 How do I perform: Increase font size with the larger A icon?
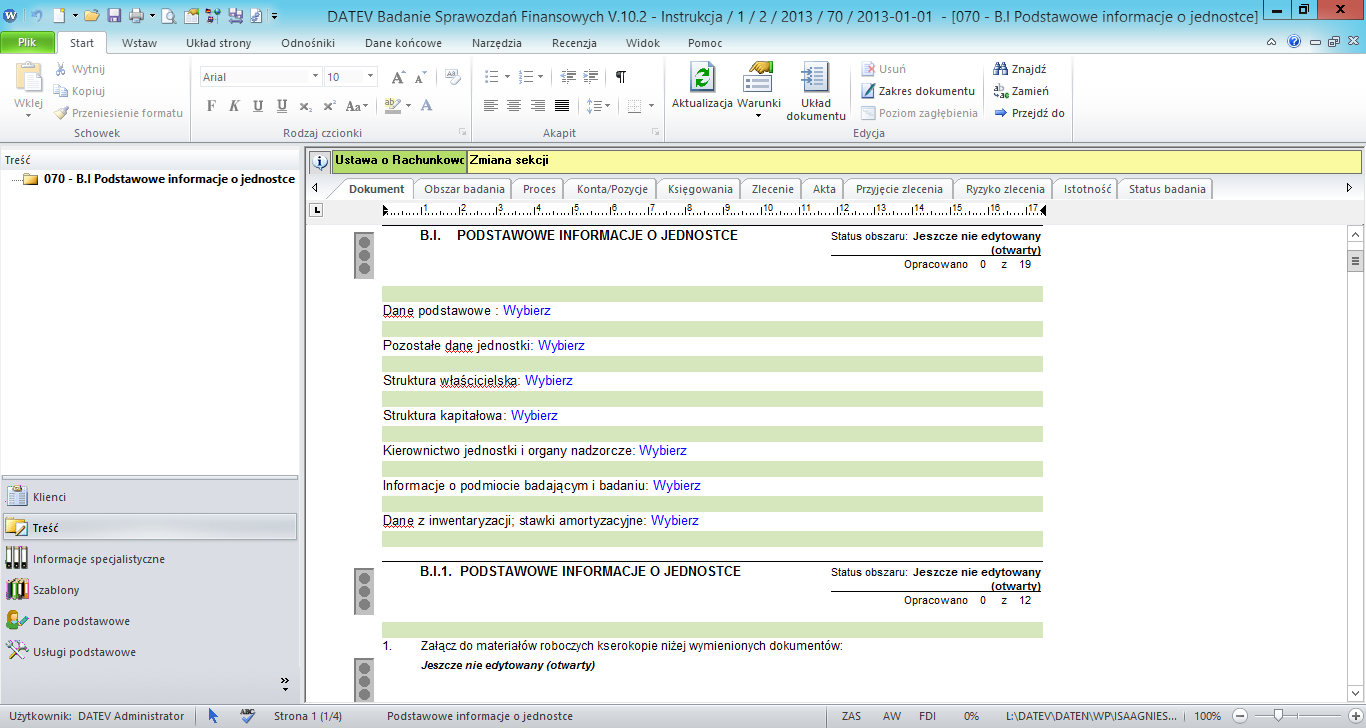398,77
